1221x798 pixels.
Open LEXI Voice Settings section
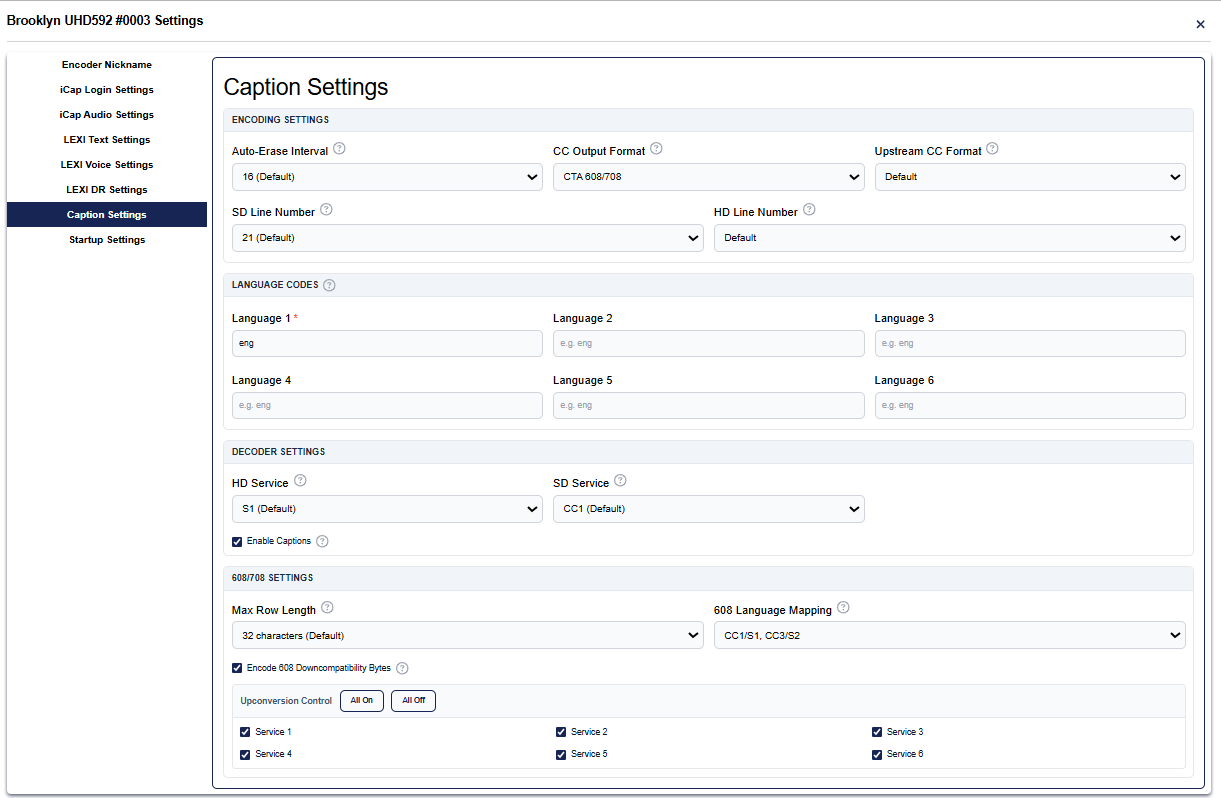coord(107,165)
